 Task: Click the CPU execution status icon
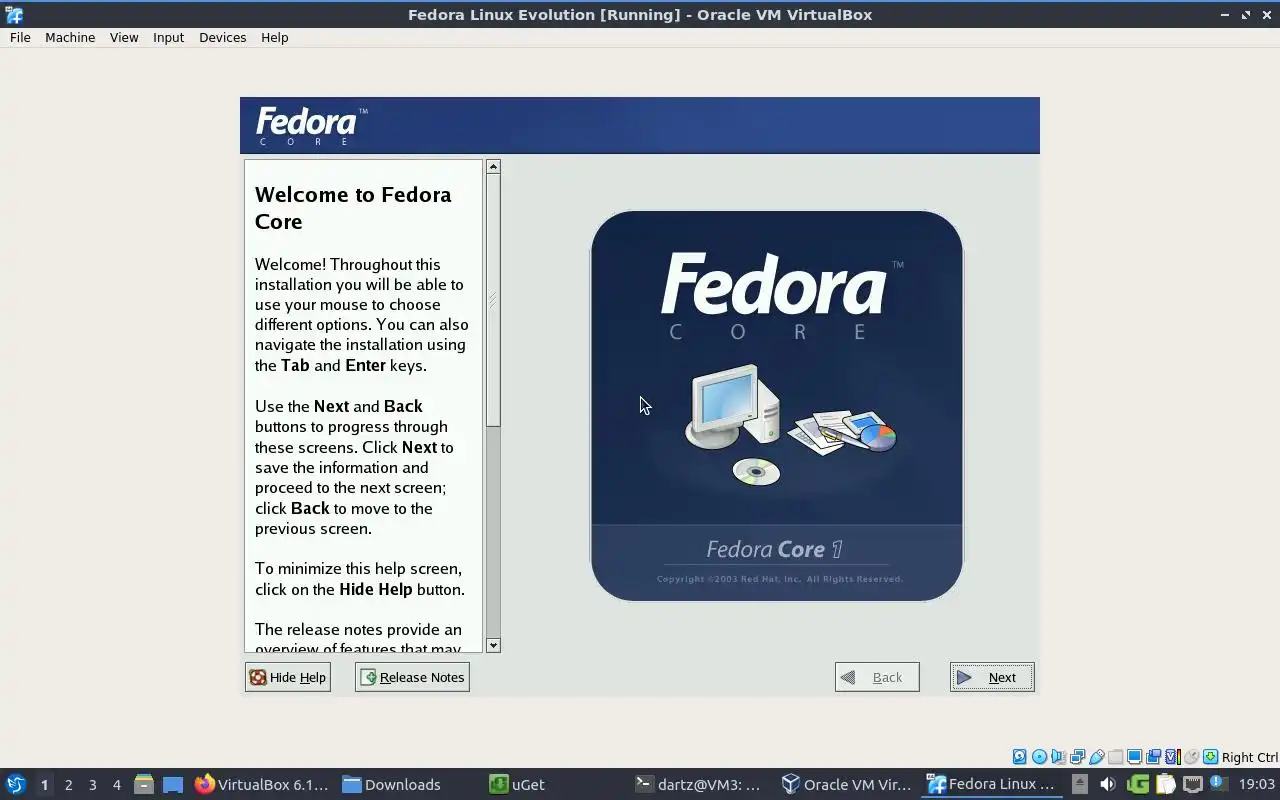click(x=1173, y=757)
